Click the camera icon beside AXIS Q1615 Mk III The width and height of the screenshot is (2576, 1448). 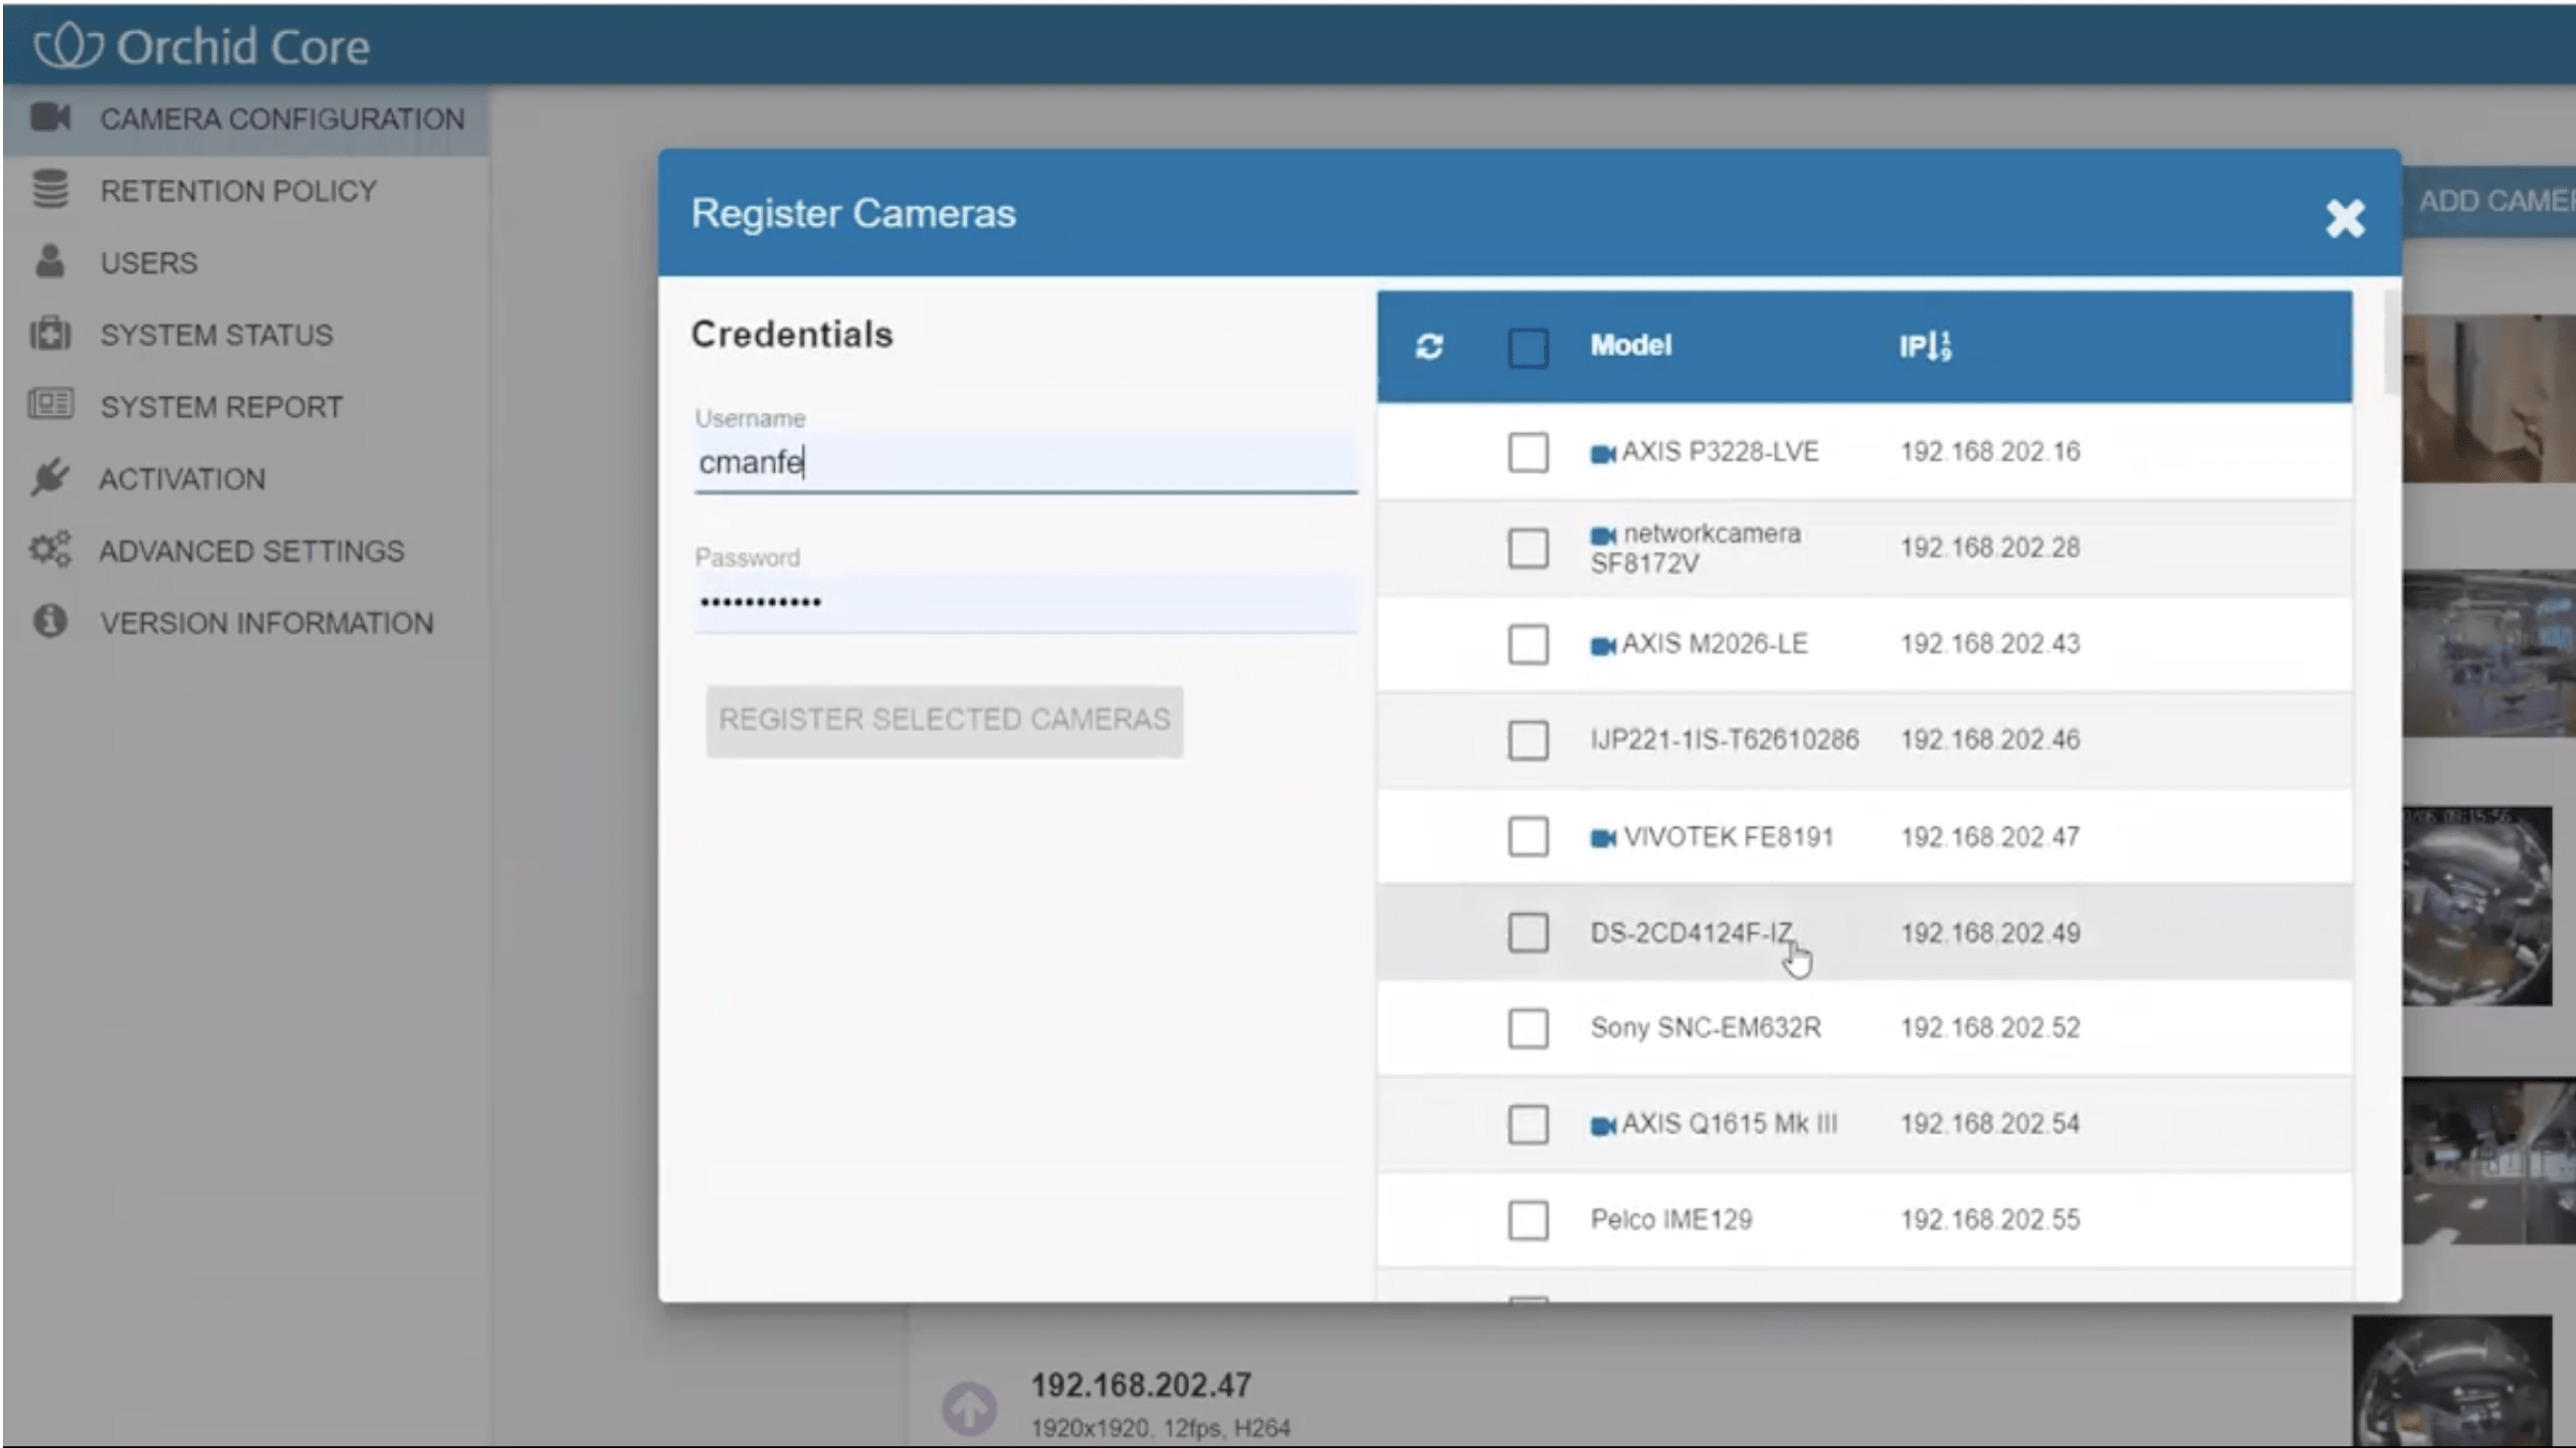click(1603, 1126)
